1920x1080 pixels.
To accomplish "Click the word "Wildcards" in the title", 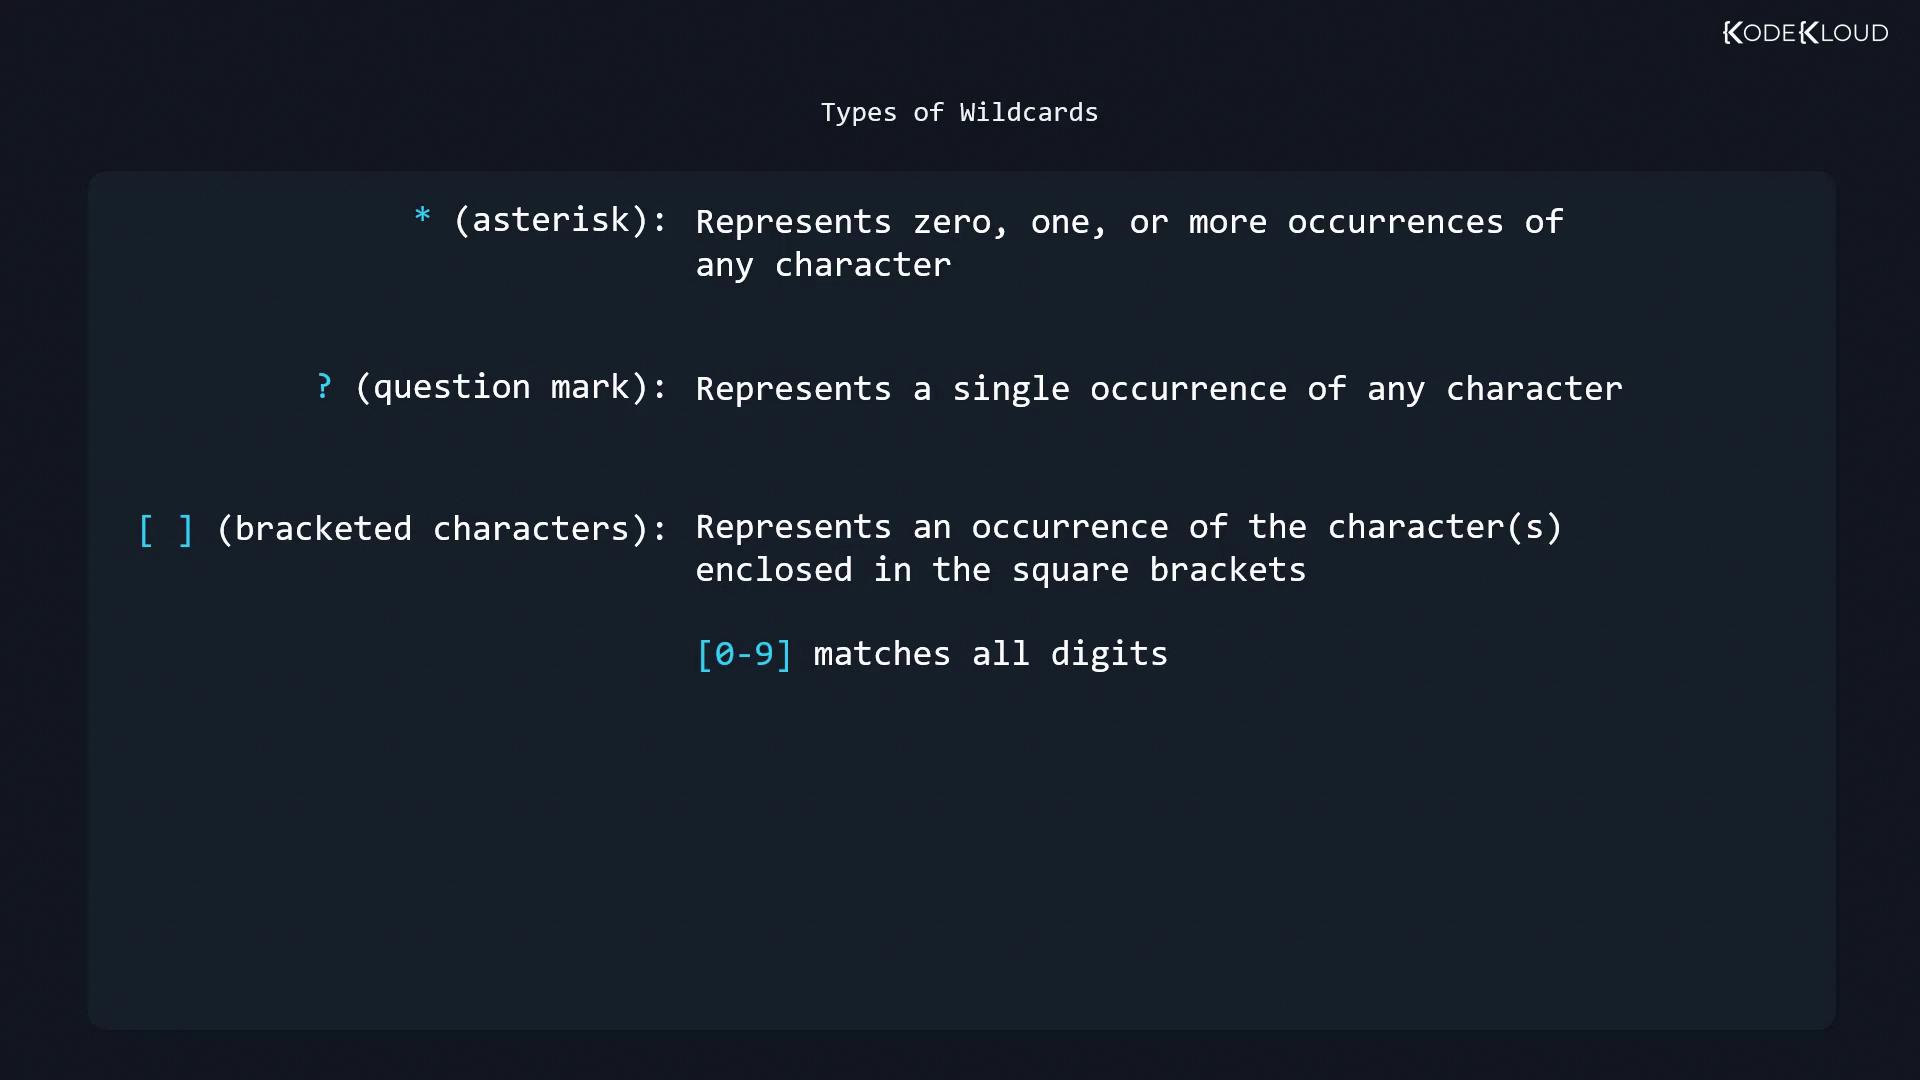I will 1028,112.
